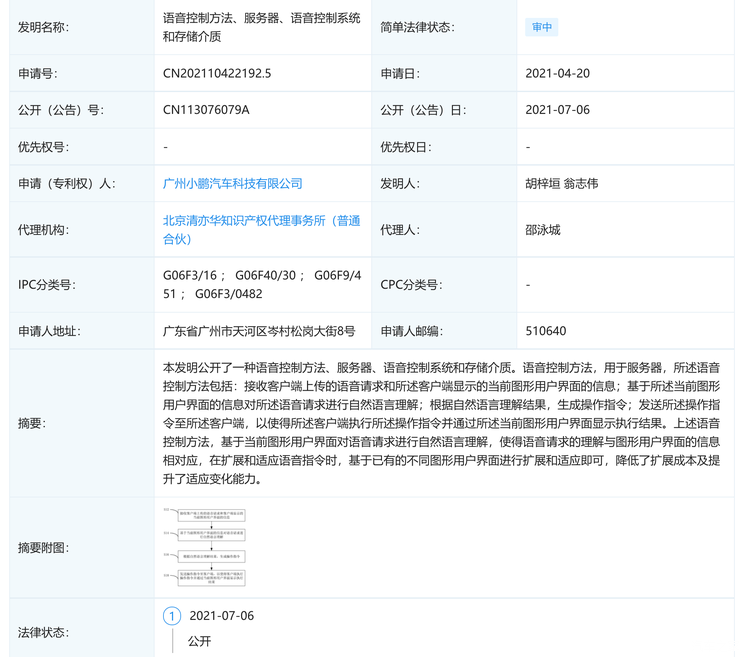Click publication number CN113076079A
The width and height of the screenshot is (744, 657).
(206, 110)
